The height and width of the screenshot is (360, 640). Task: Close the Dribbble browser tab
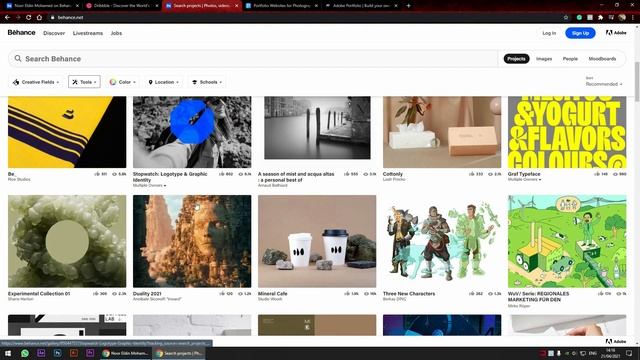click(x=157, y=6)
